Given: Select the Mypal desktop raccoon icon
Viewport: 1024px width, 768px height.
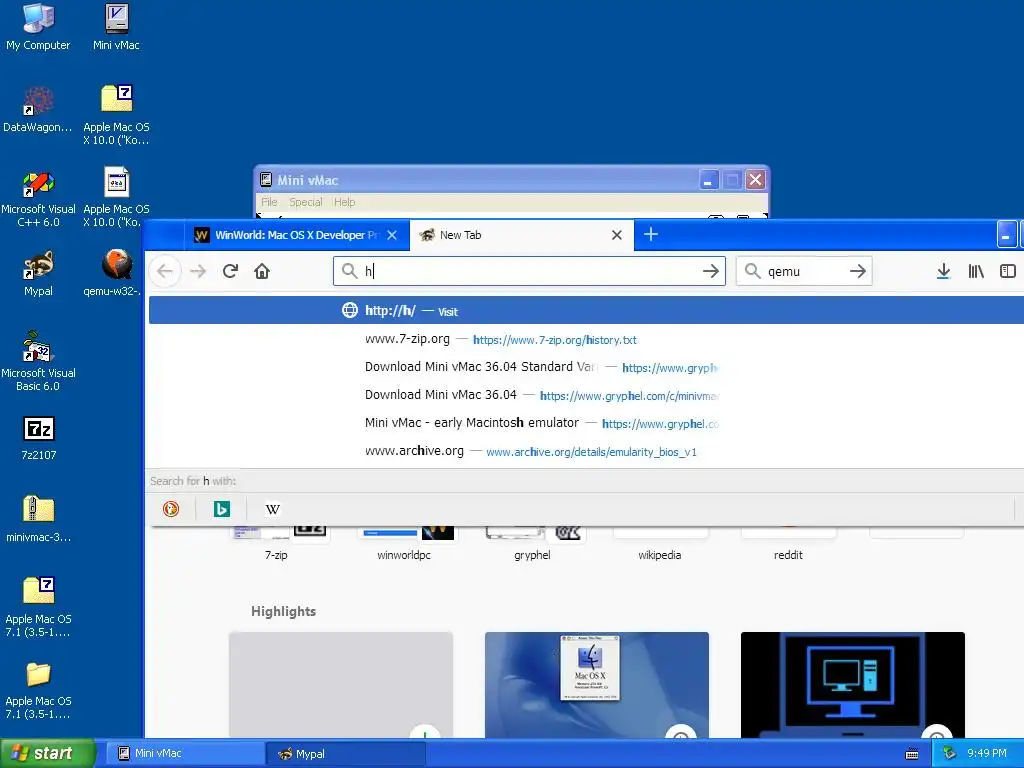Looking at the screenshot, I should pyautogui.click(x=38, y=274).
